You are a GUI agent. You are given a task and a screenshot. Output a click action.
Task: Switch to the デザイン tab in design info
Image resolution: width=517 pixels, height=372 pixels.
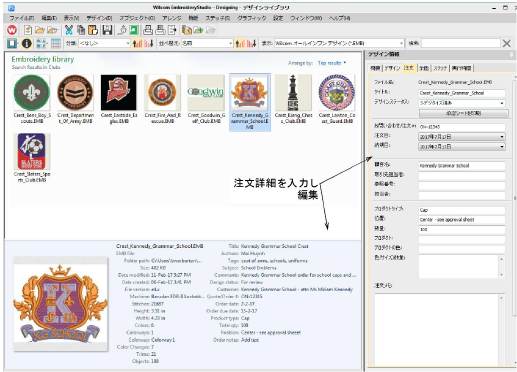click(392, 68)
